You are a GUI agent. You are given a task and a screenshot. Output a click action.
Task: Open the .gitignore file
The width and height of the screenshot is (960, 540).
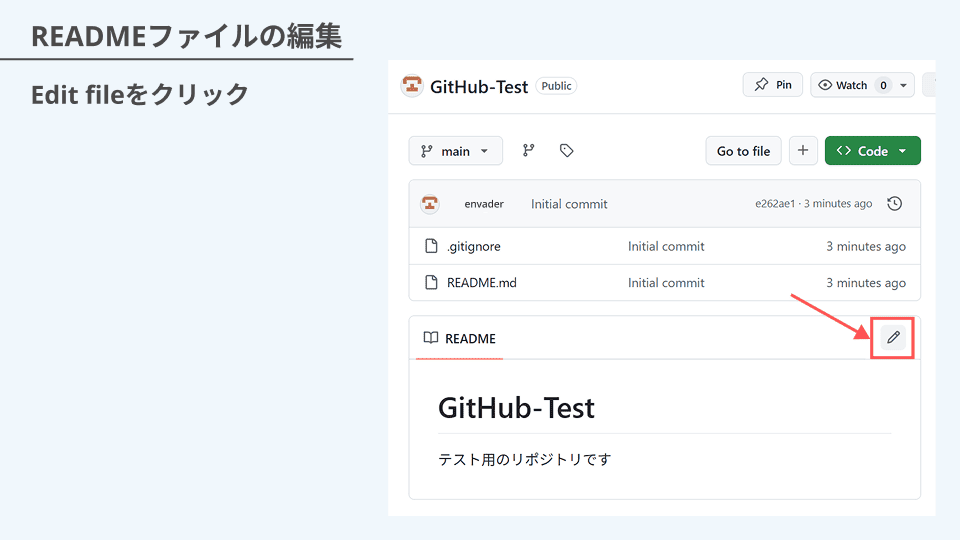(473, 246)
